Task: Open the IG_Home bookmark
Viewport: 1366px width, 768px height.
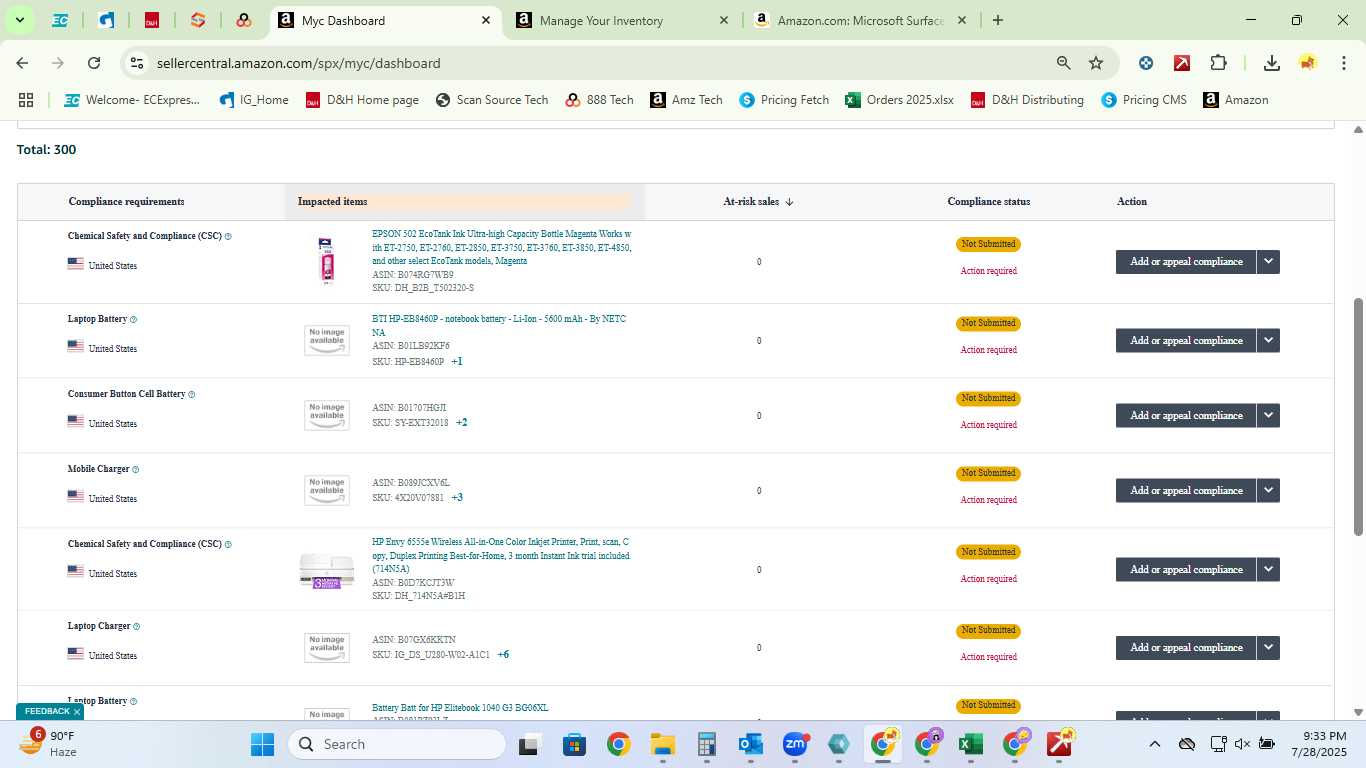Action: click(254, 100)
